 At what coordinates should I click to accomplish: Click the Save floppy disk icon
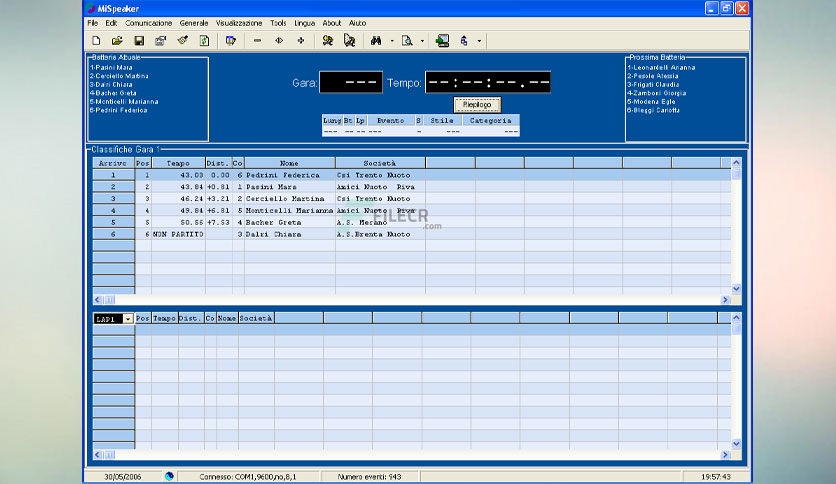pos(139,41)
